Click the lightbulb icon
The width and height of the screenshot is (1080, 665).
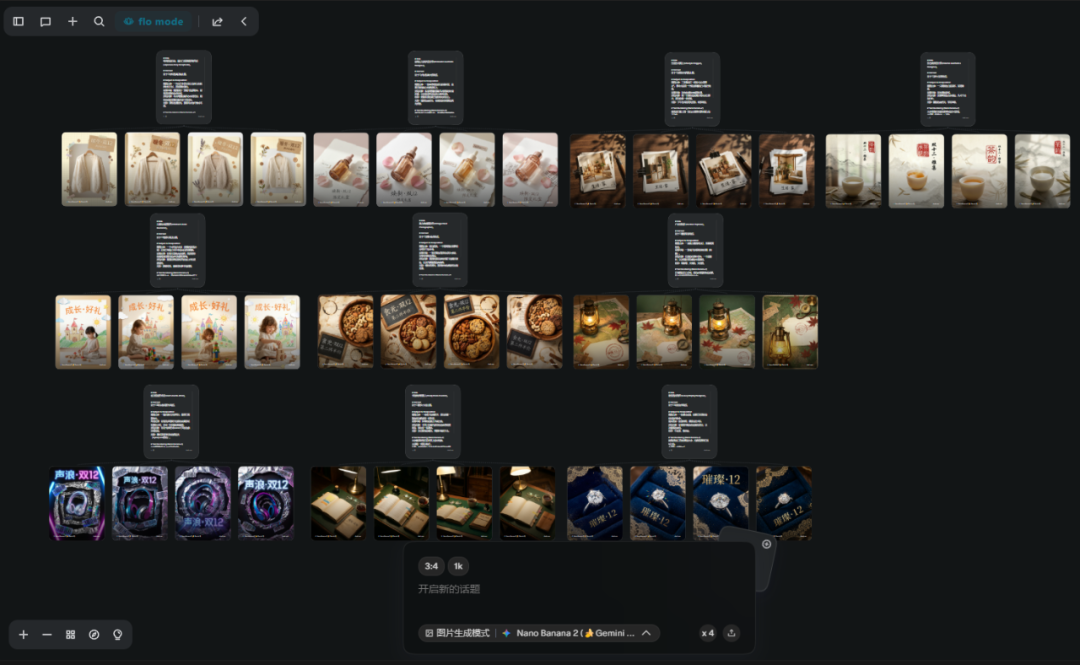pos(118,635)
